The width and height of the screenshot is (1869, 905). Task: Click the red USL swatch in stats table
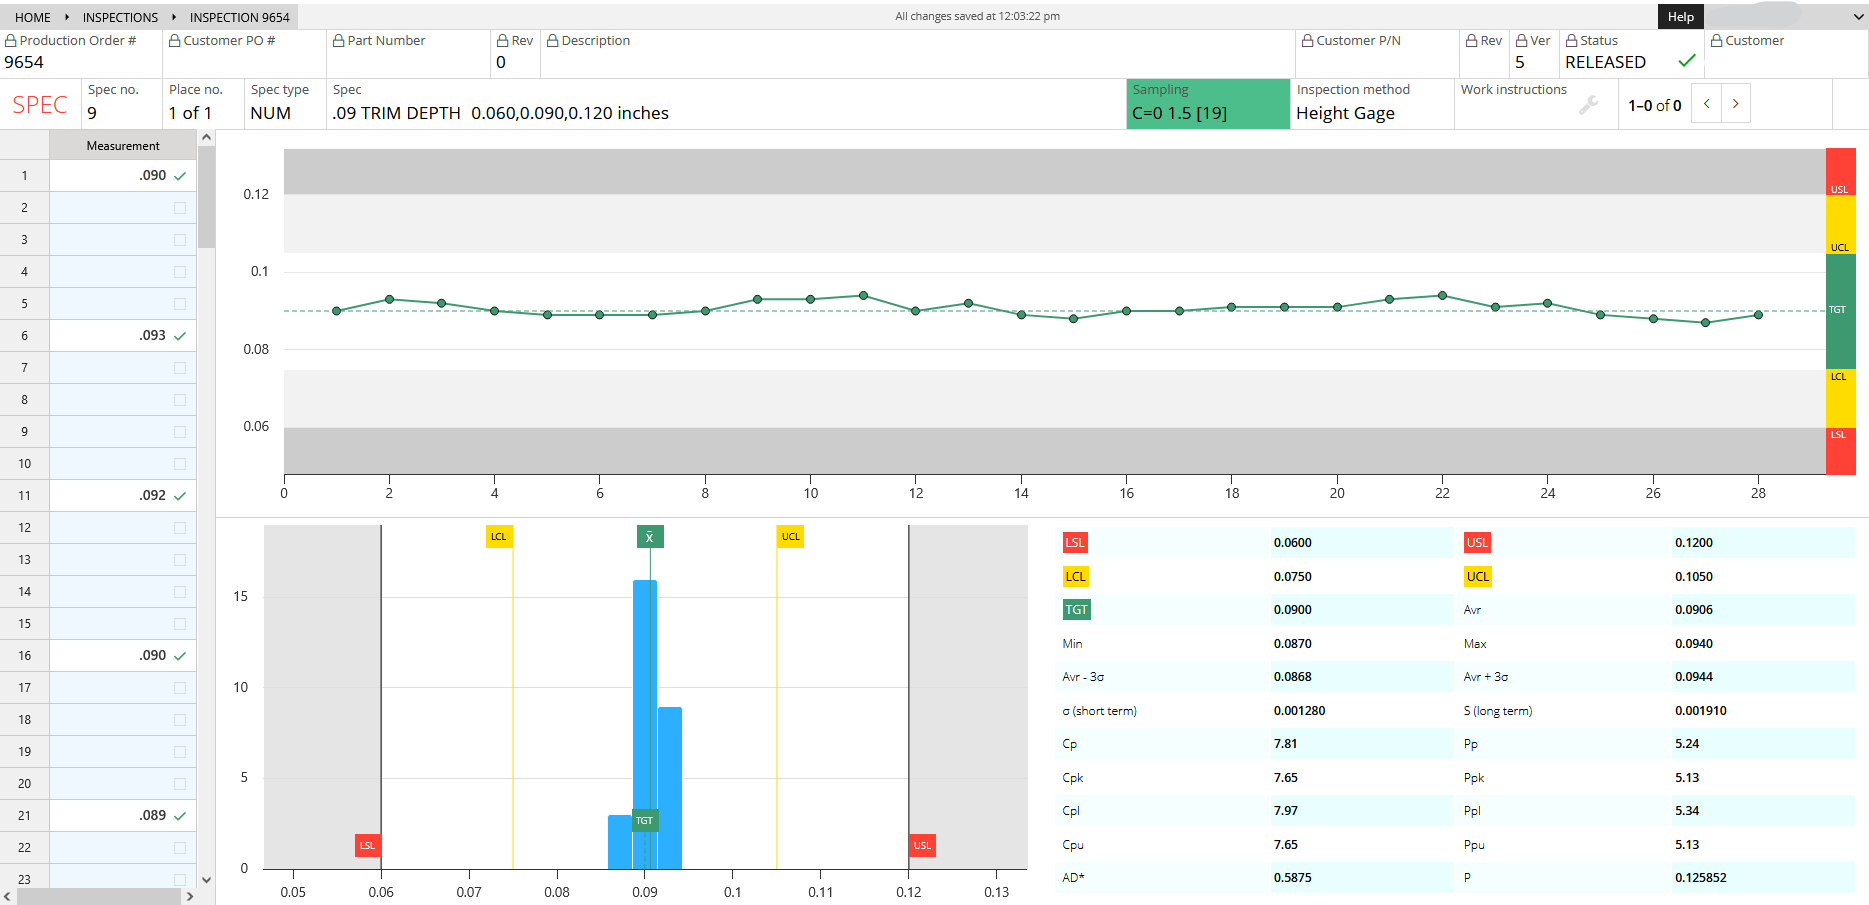(x=1477, y=543)
